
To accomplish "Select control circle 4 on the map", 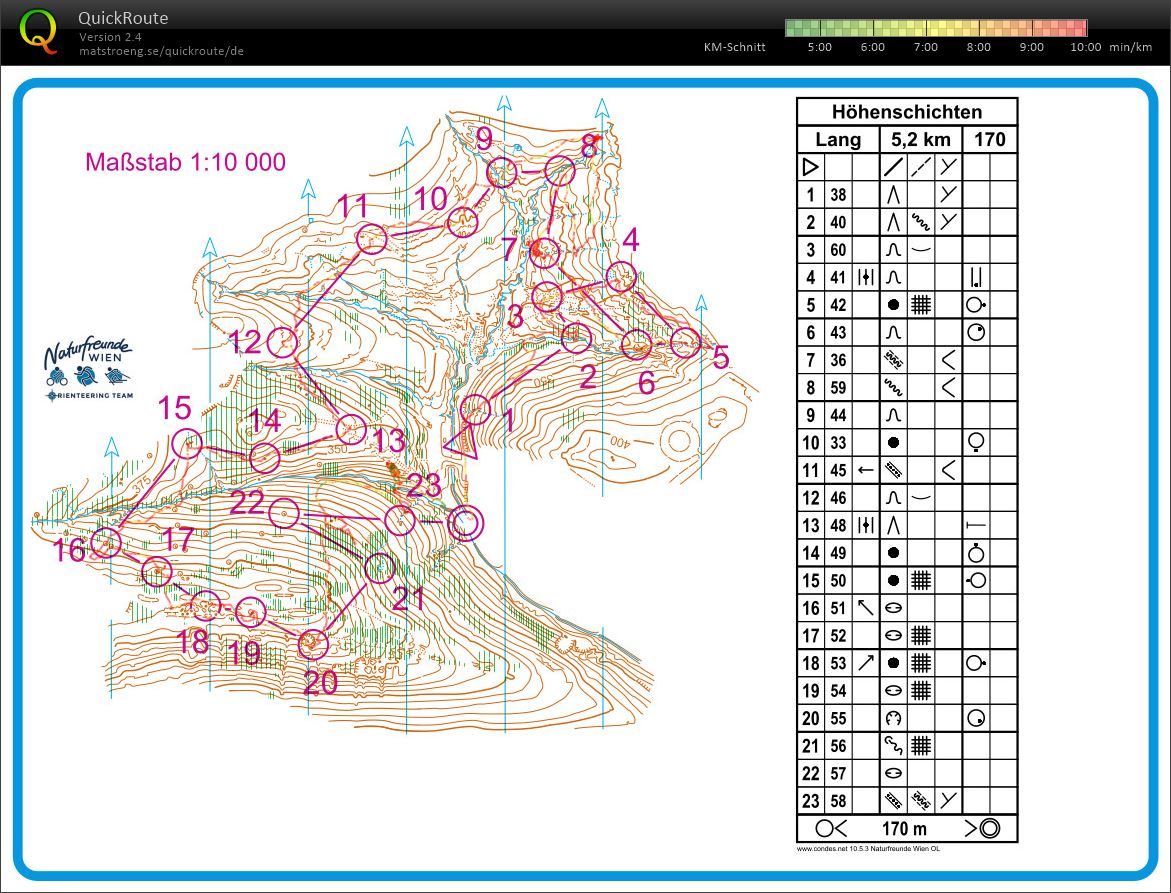I will pyautogui.click(x=621, y=277).
